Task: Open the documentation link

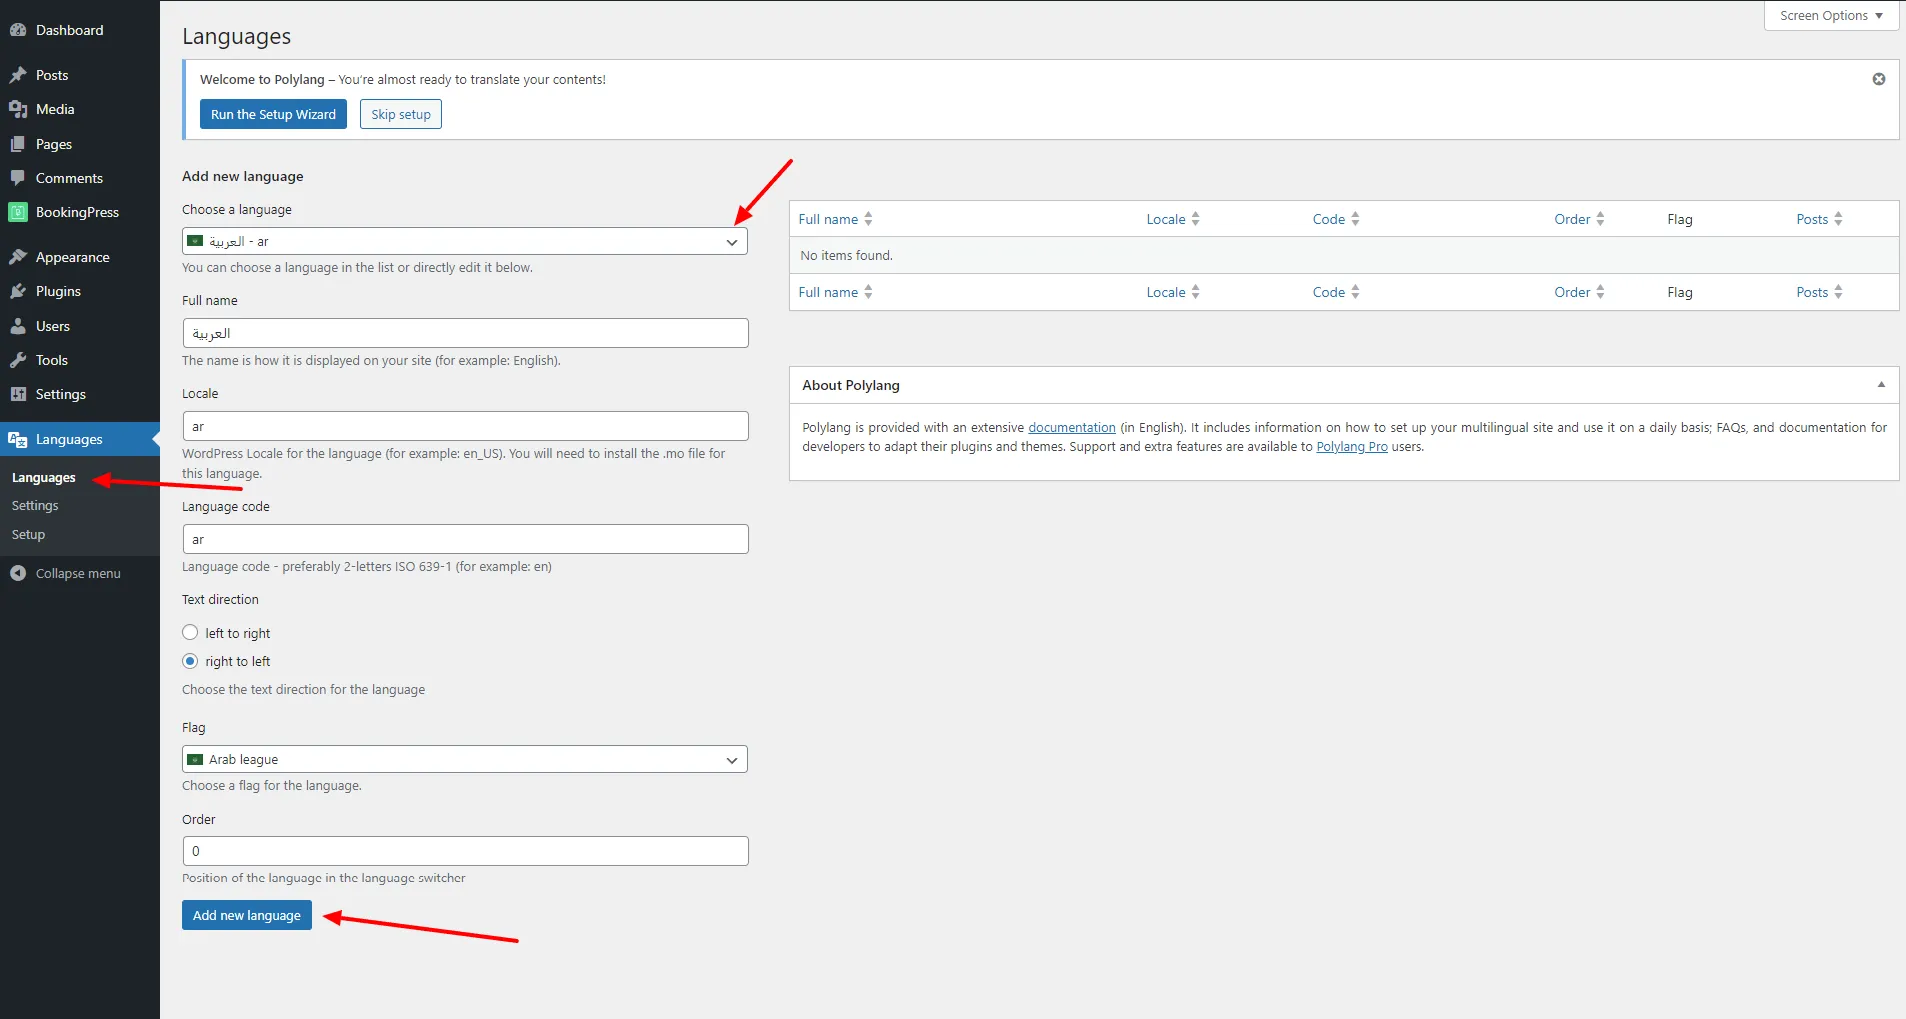Action: pos(1072,427)
